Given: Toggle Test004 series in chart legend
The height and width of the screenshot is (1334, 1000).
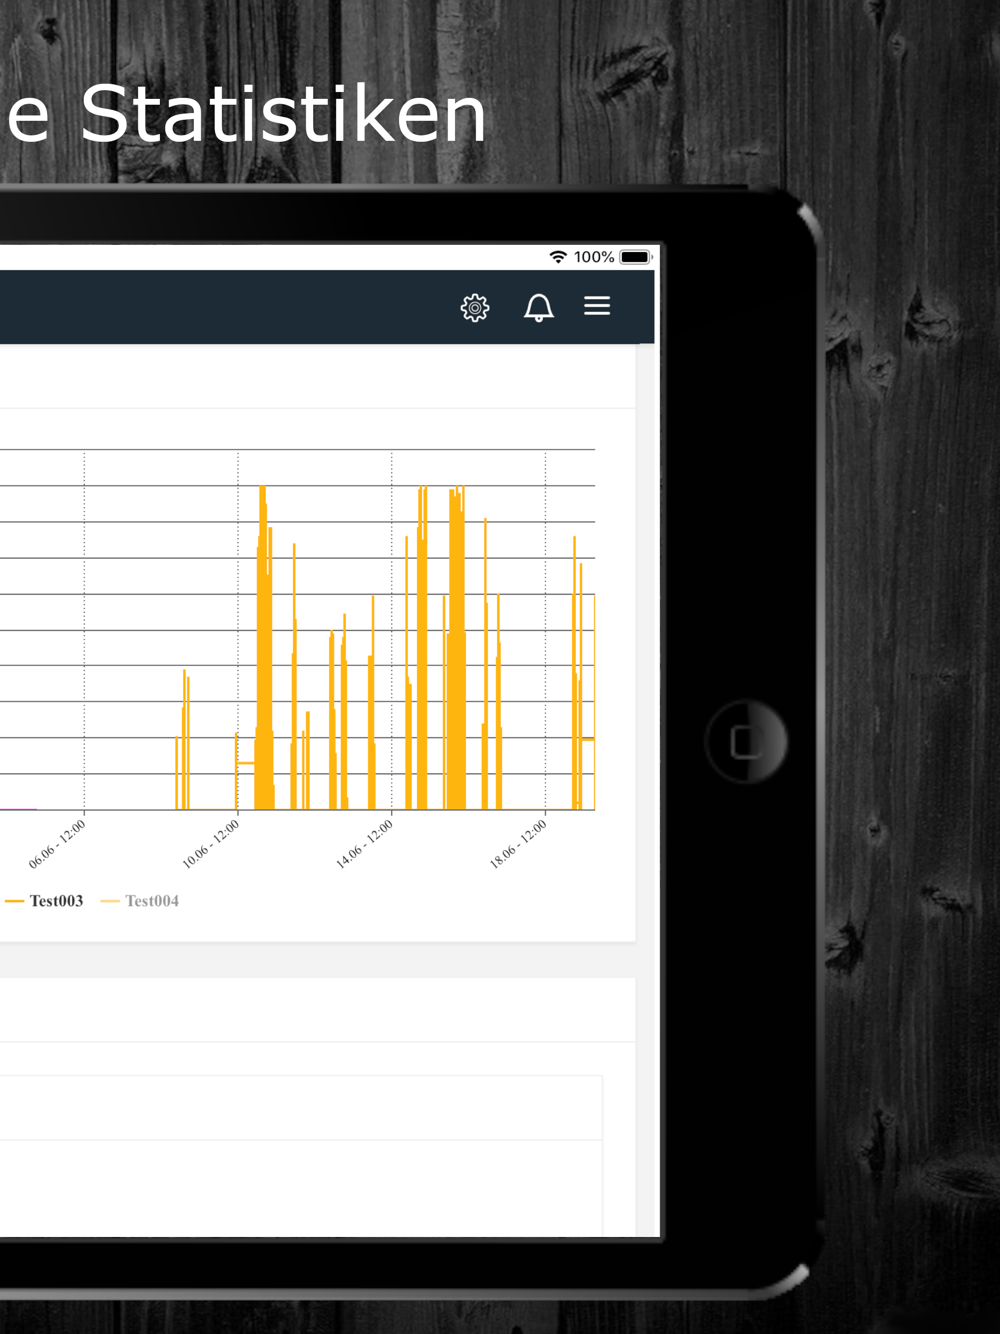Looking at the screenshot, I should 140,901.
